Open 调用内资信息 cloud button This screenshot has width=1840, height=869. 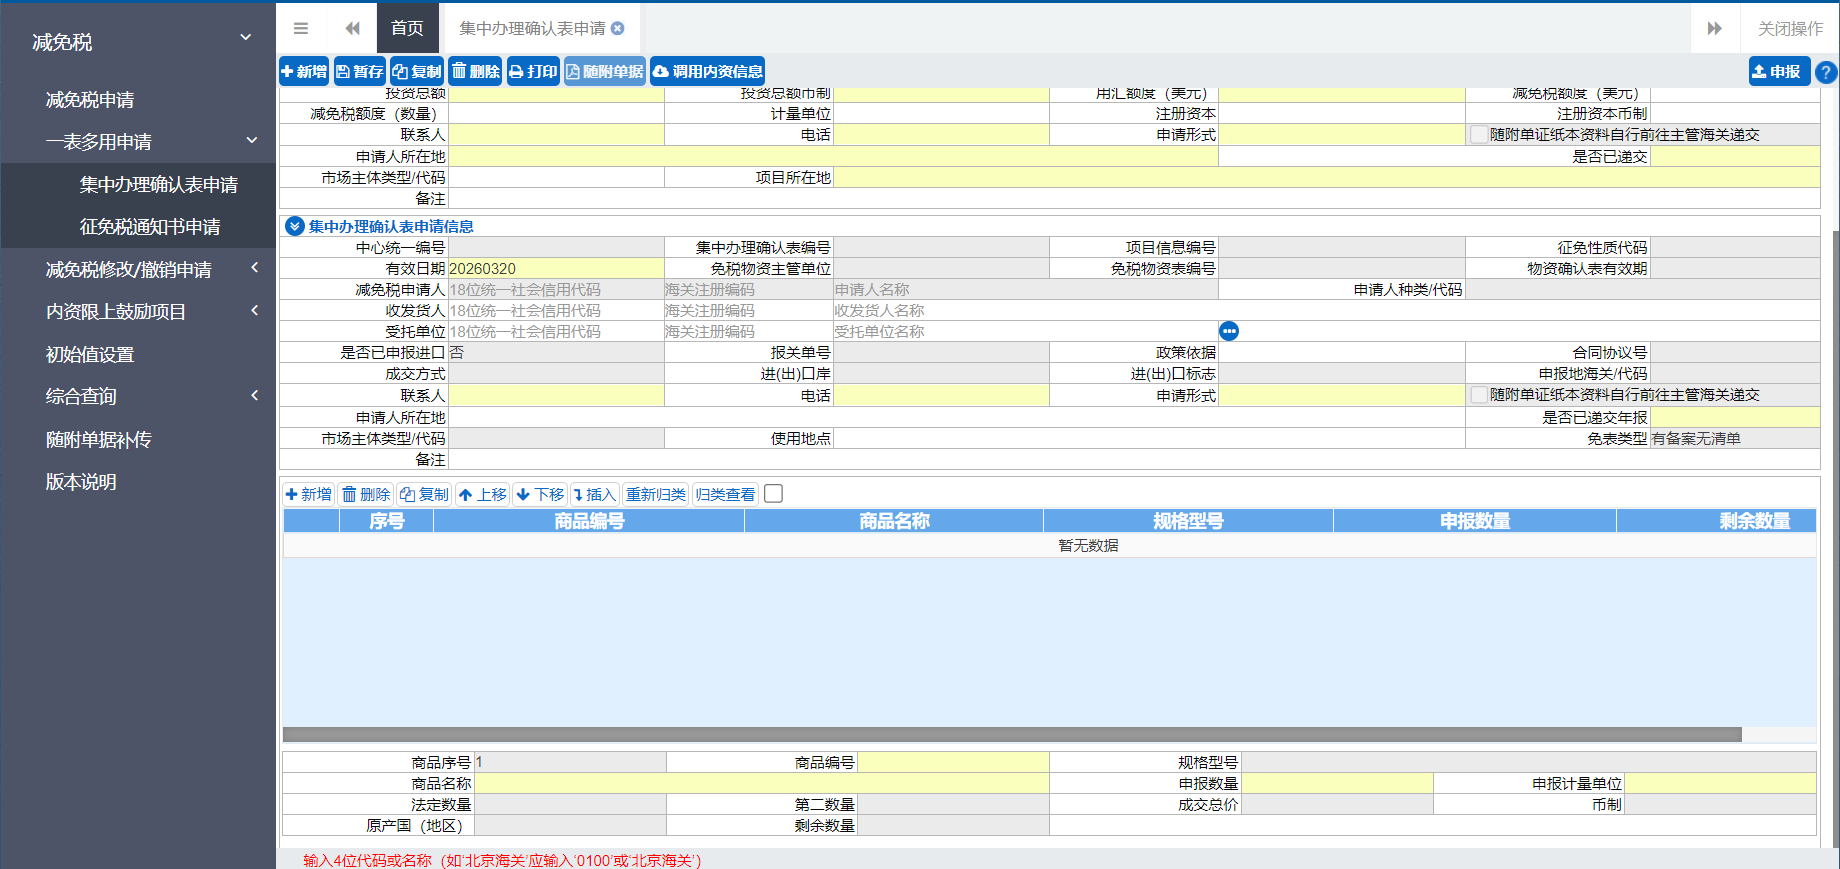707,71
